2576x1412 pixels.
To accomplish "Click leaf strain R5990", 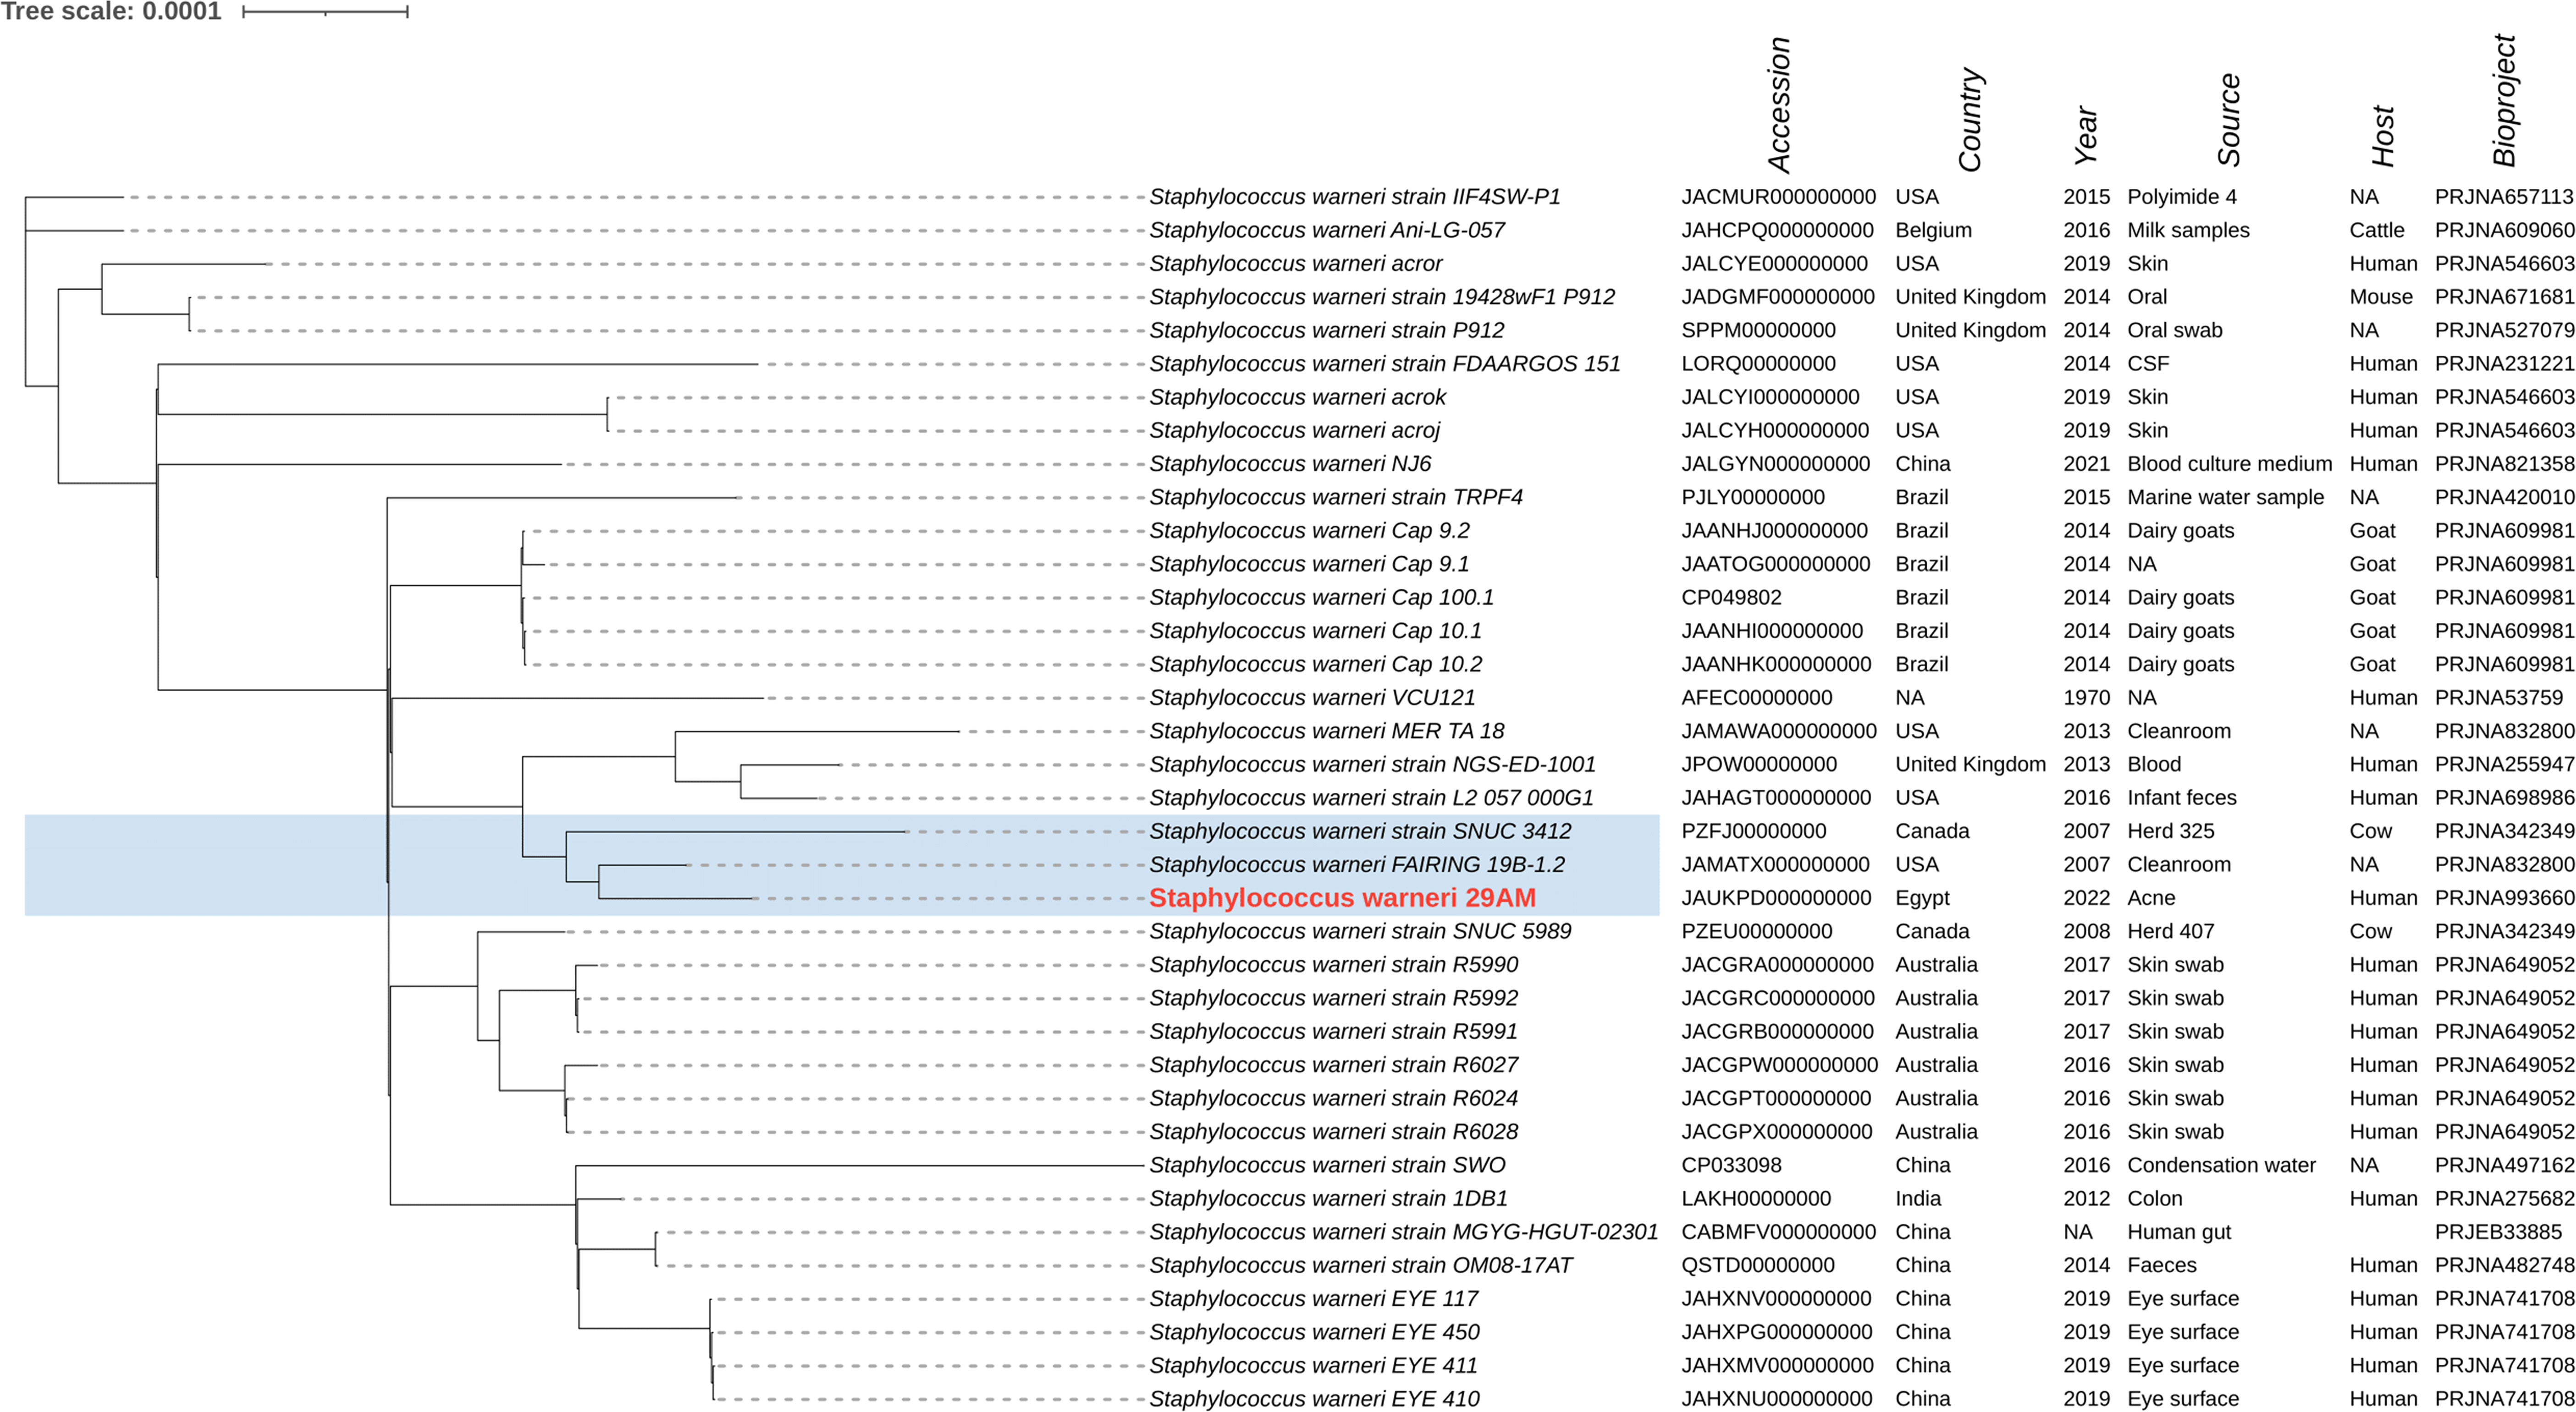I will pyautogui.click(x=1333, y=965).
